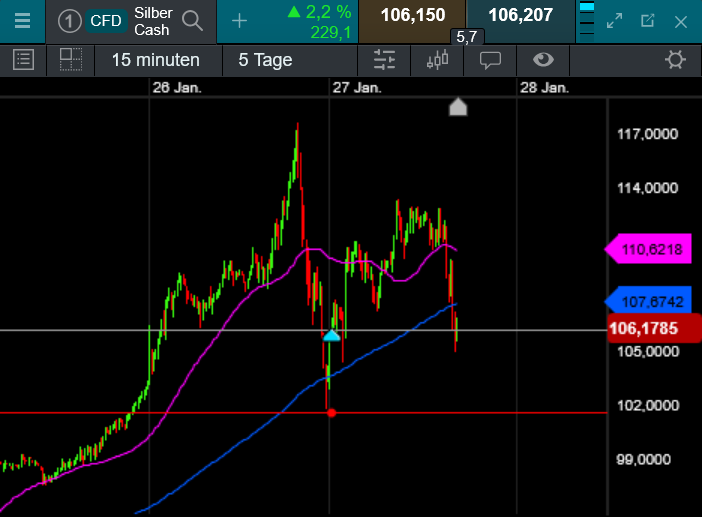
Task: Select the link group number 1 circle
Action: [69, 20]
